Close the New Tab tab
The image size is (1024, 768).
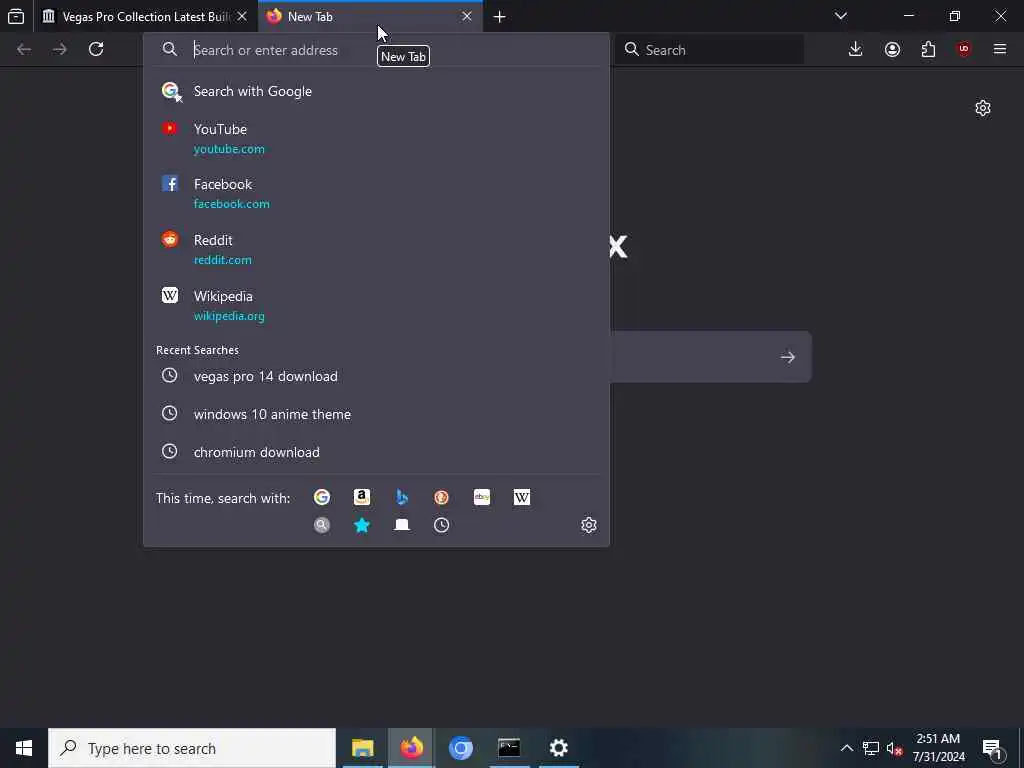click(467, 16)
